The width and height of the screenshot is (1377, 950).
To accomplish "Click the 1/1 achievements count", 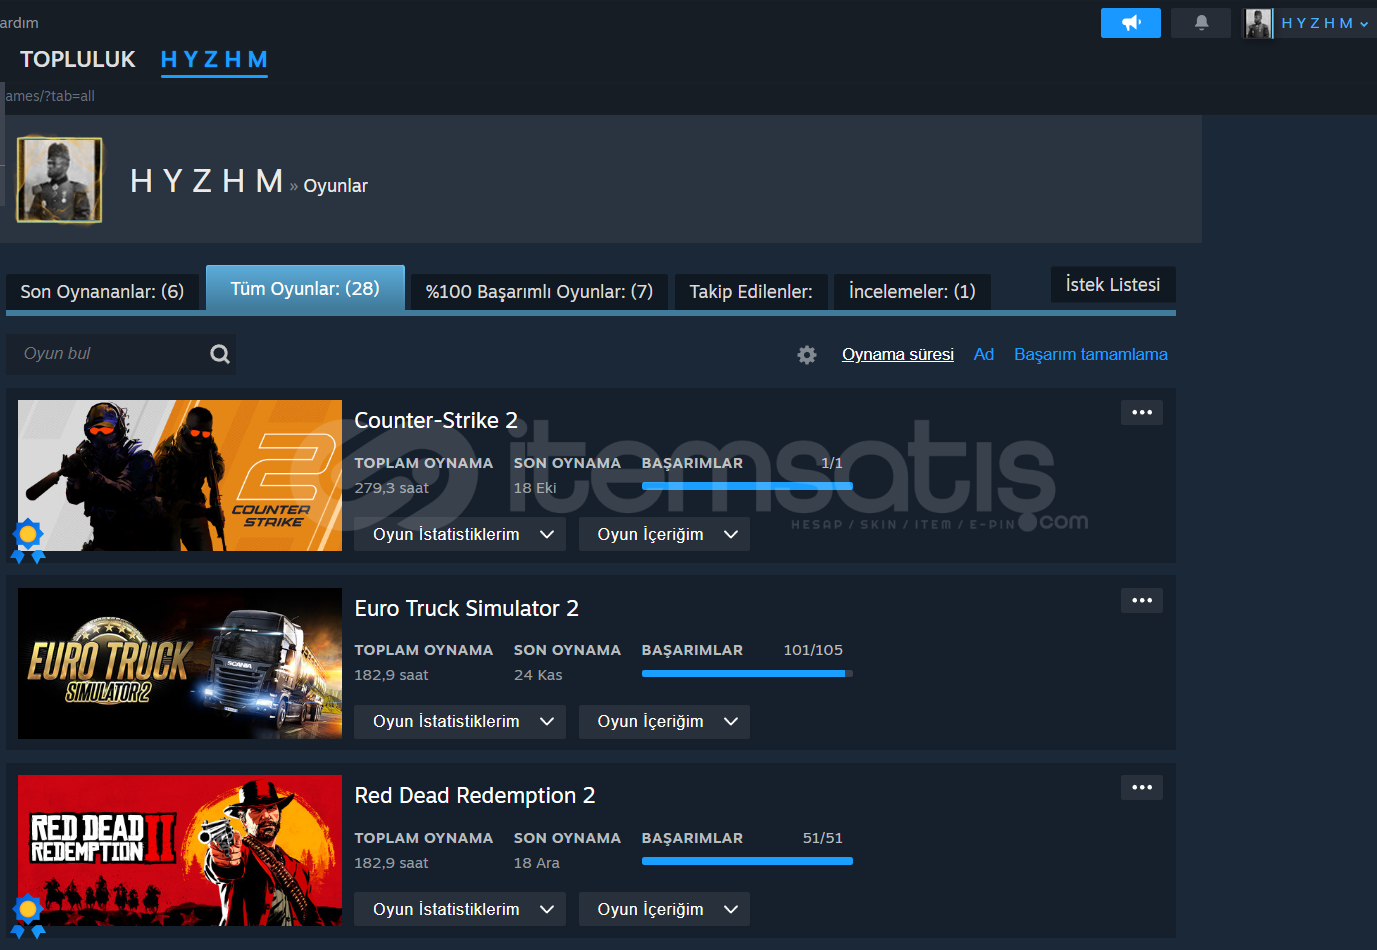I will click(832, 463).
